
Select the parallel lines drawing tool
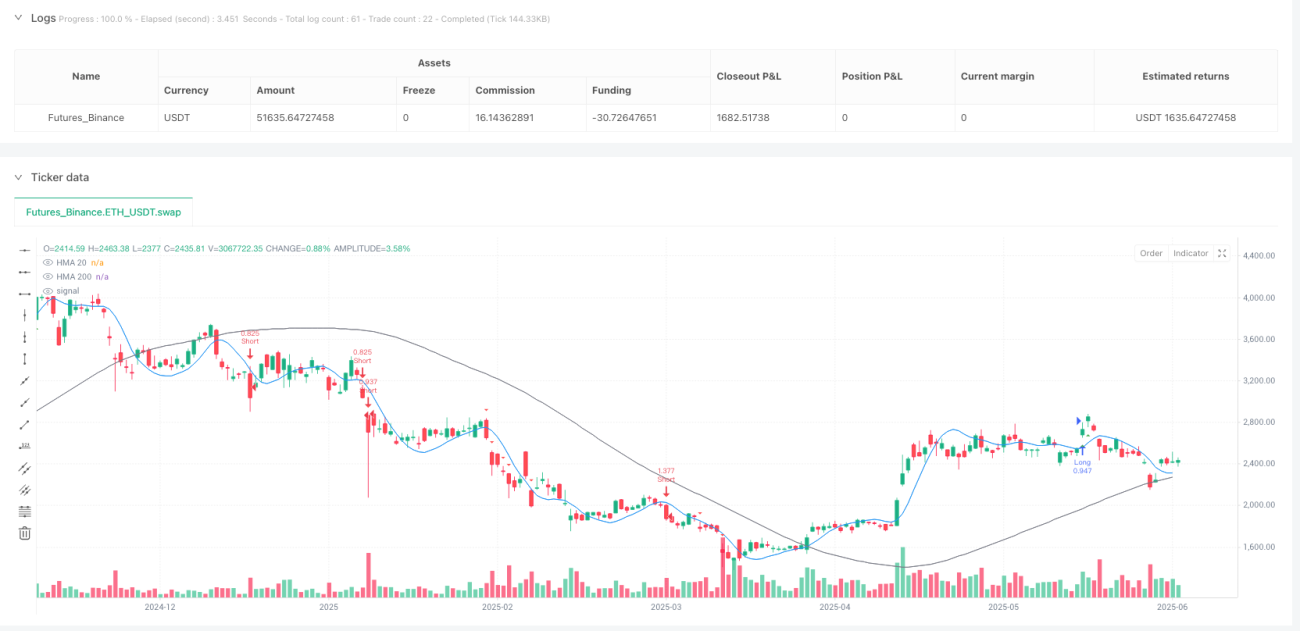[x=26, y=467]
